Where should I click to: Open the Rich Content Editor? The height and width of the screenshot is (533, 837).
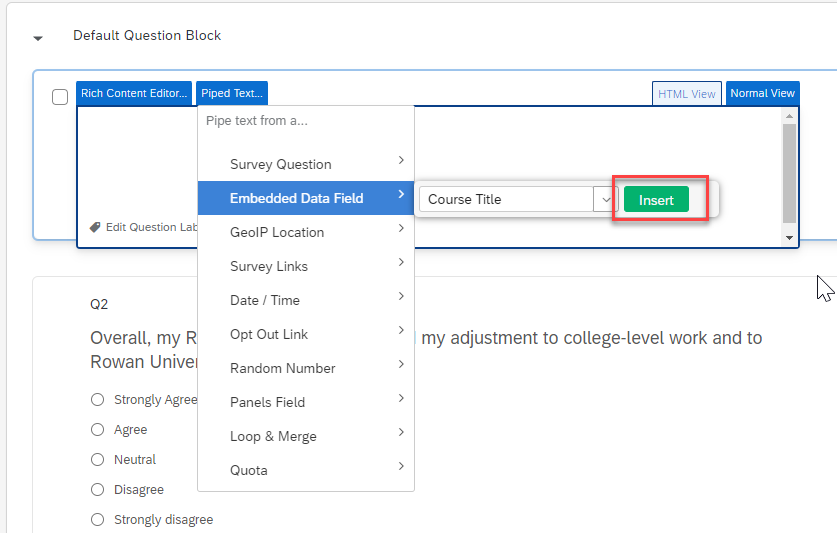pyautogui.click(x=134, y=93)
